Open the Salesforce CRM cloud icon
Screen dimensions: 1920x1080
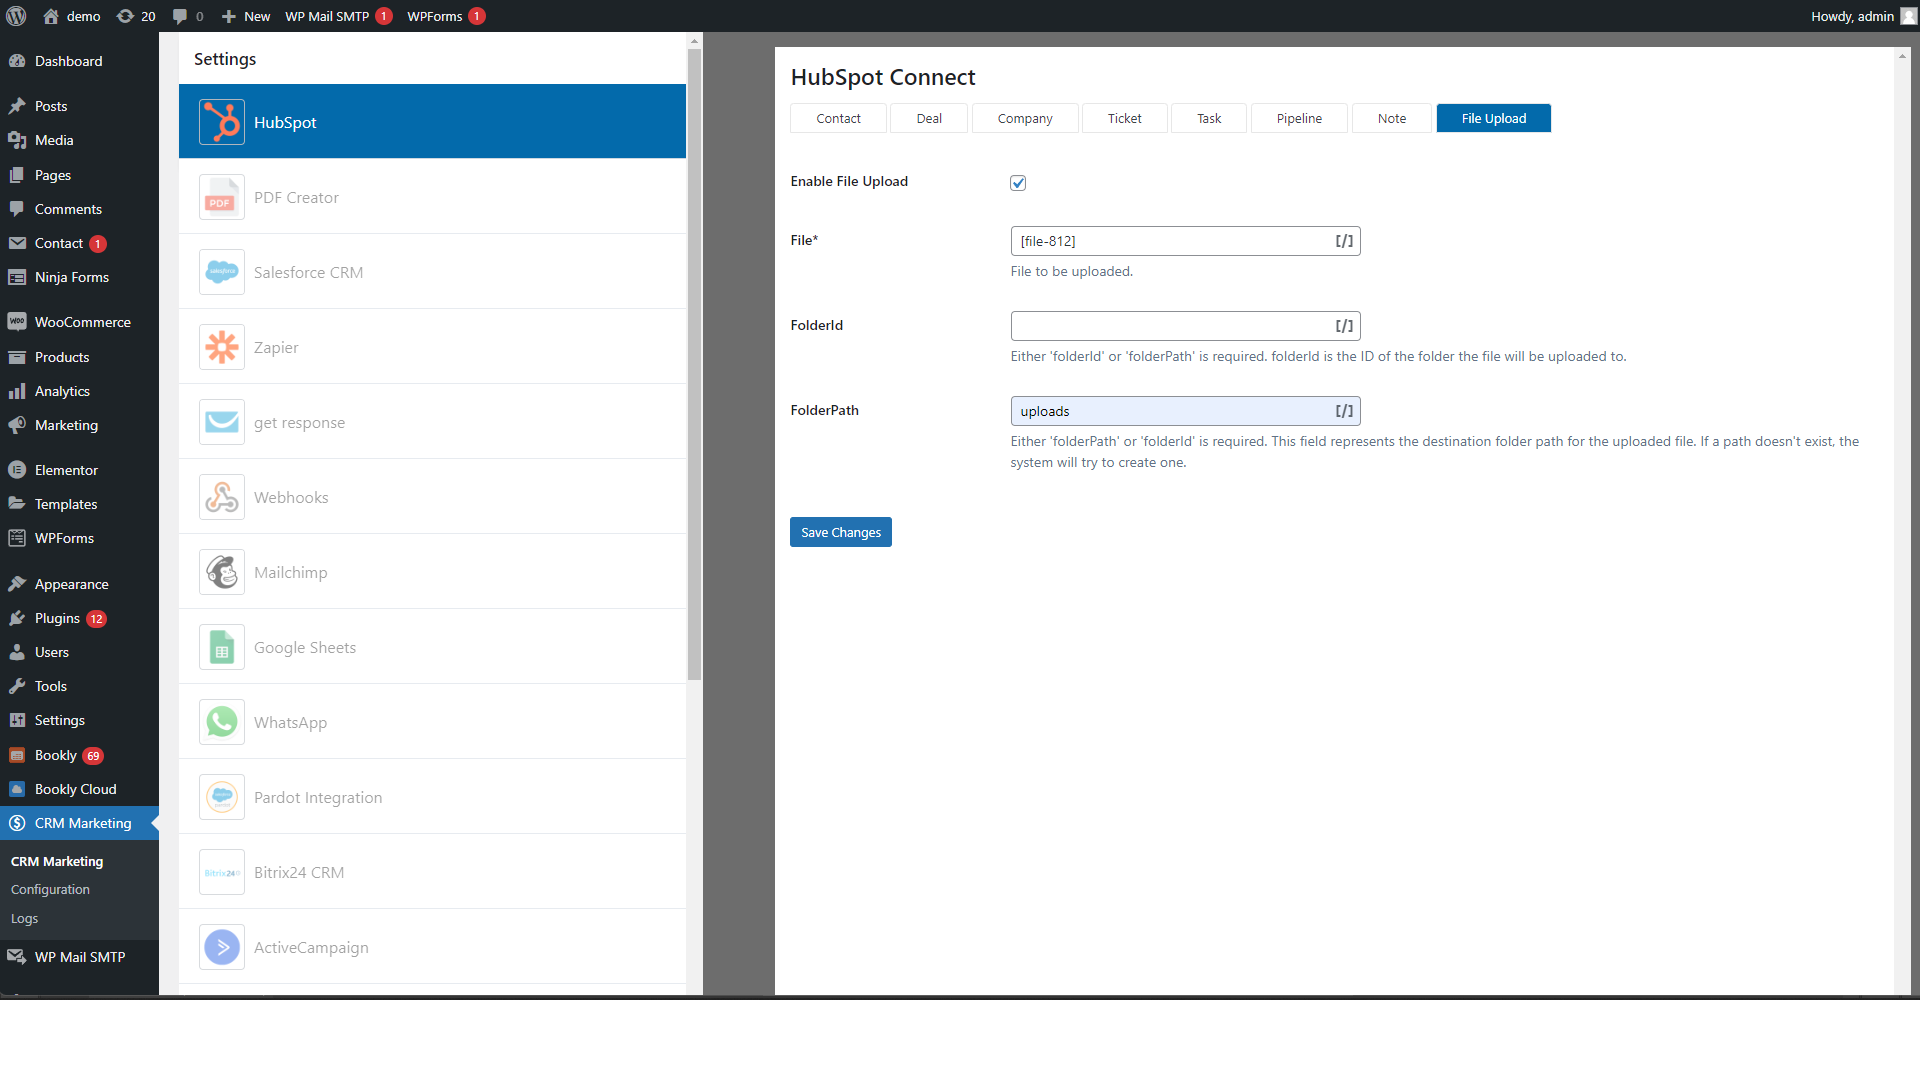click(221, 272)
